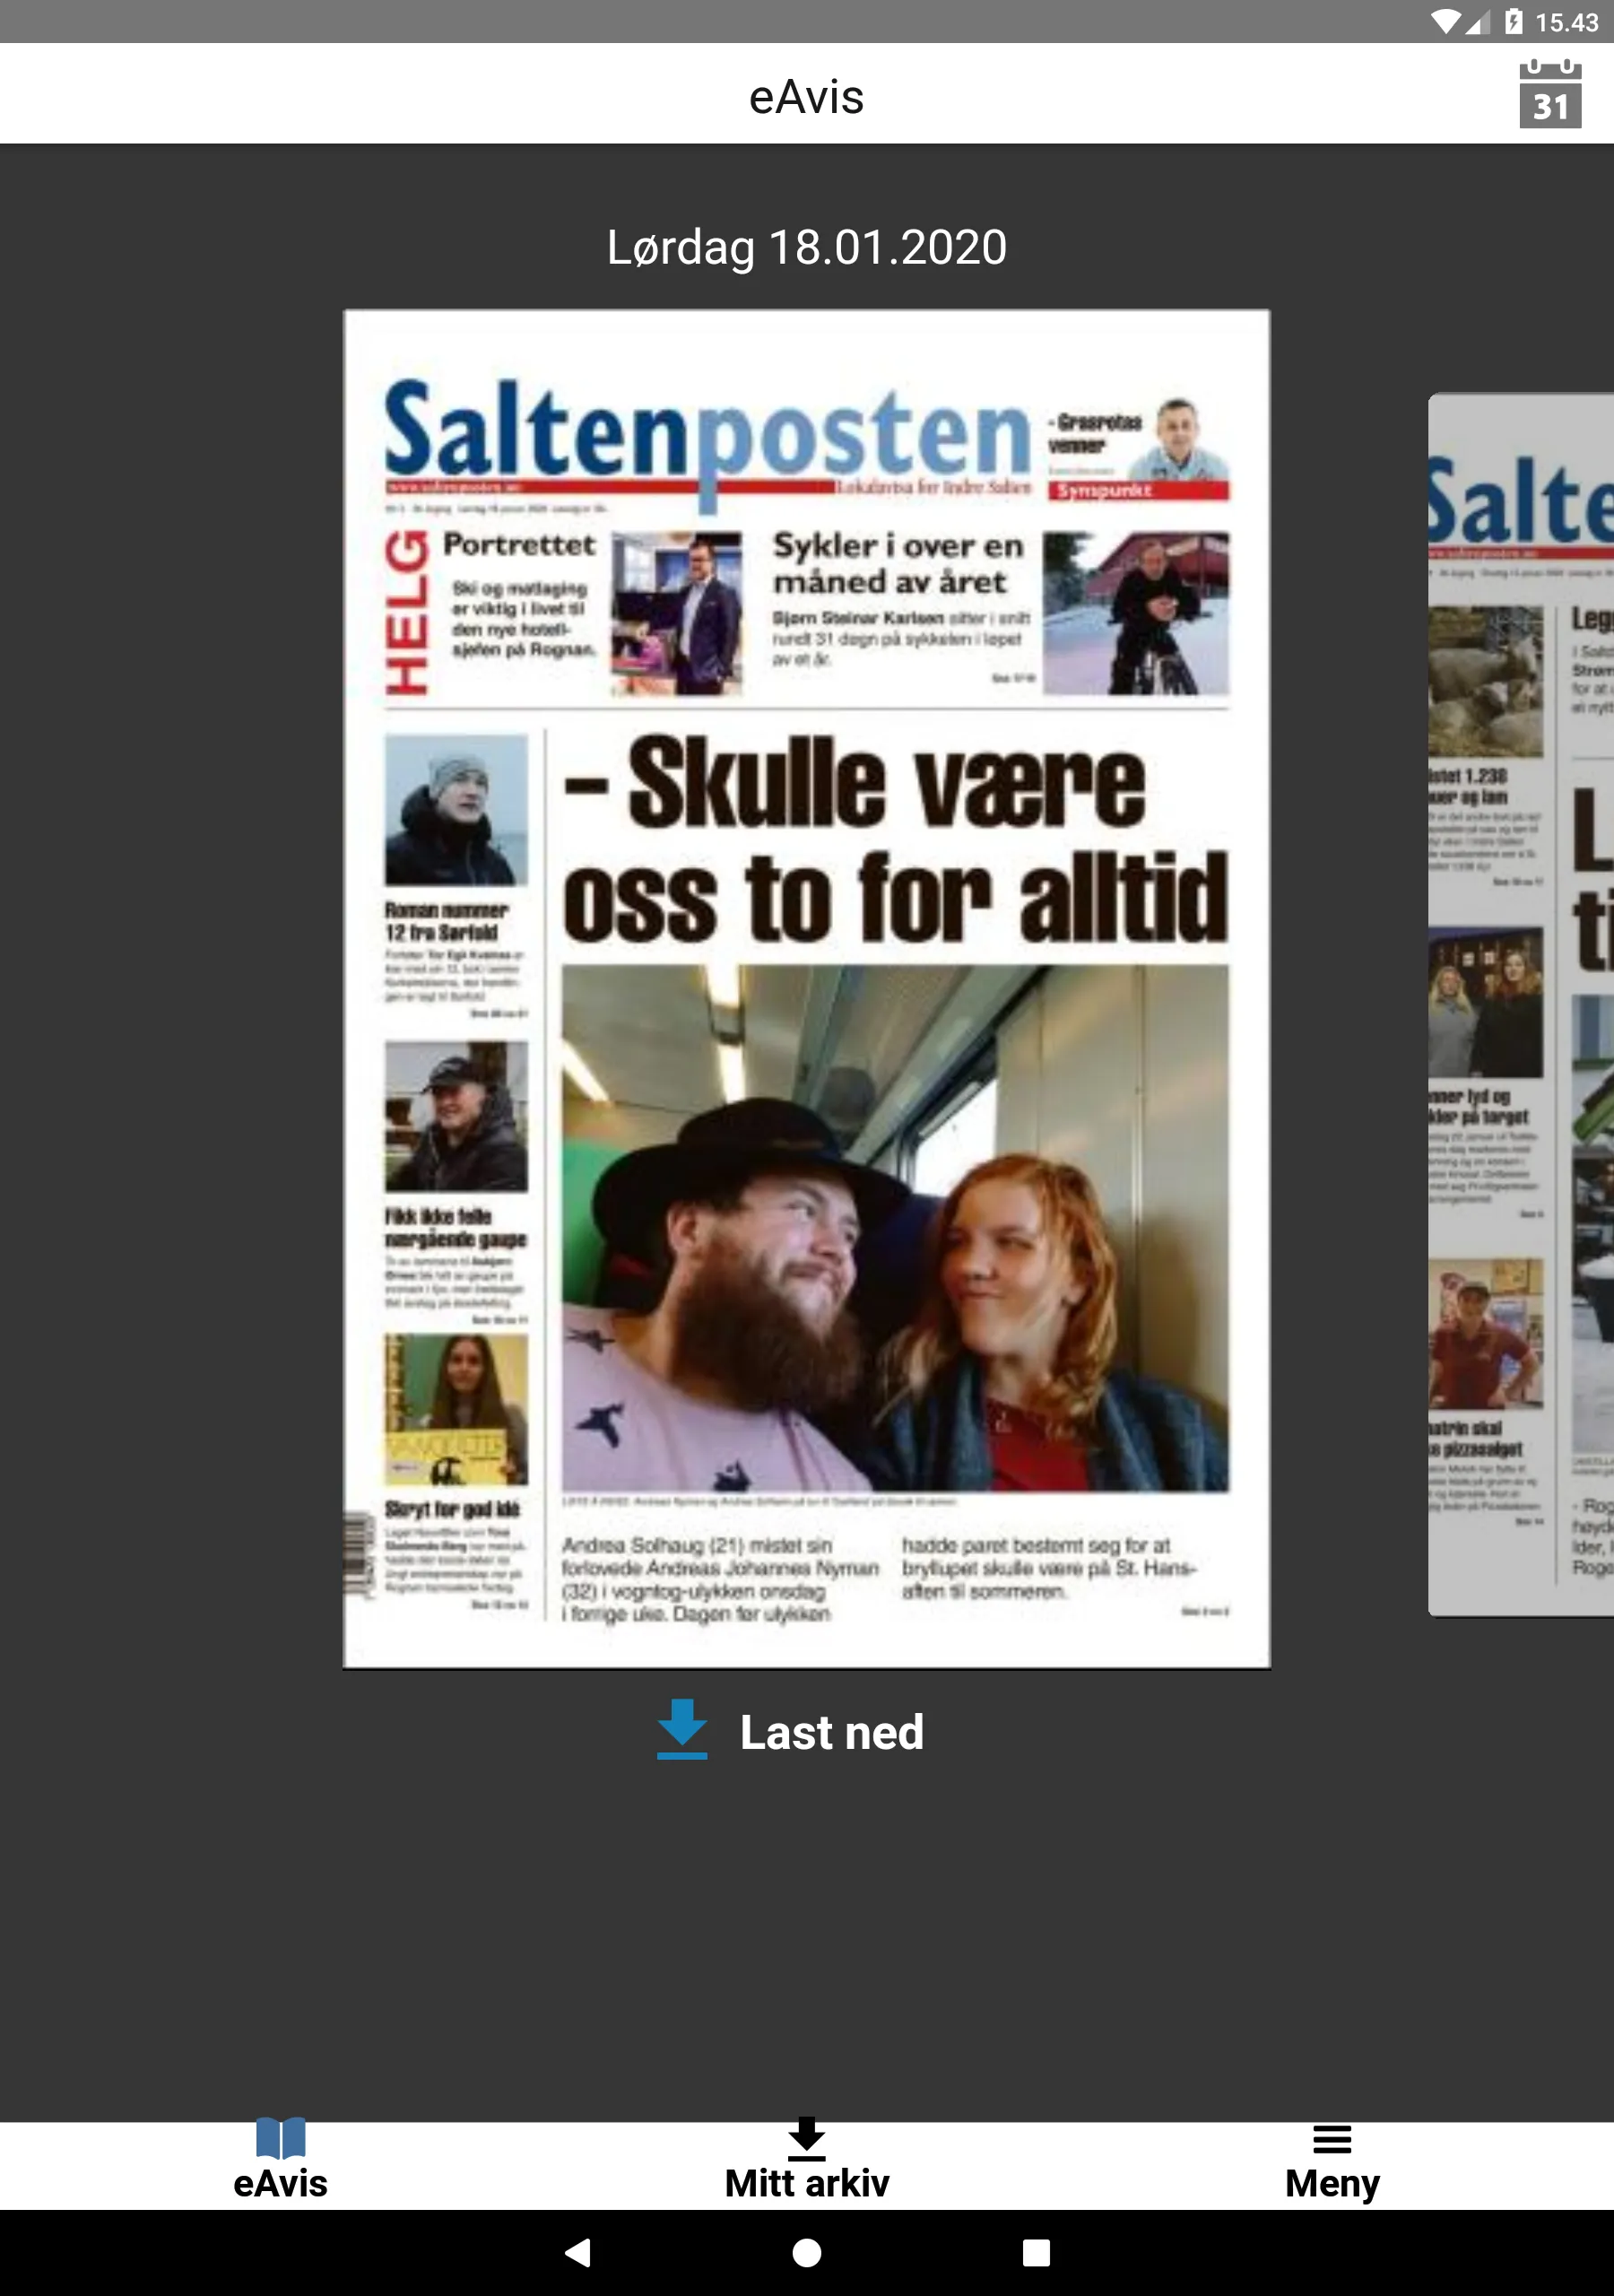The height and width of the screenshot is (2296, 1614).
Task: Tap the blue download arrow icon
Action: pos(682,1729)
